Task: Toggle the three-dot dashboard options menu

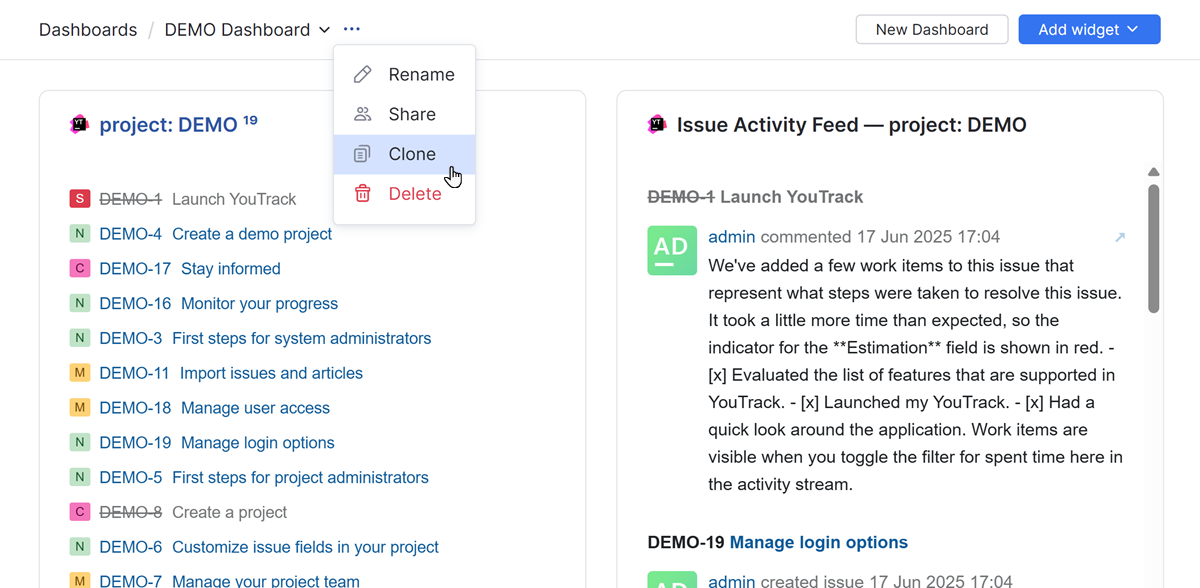Action: pos(351,30)
